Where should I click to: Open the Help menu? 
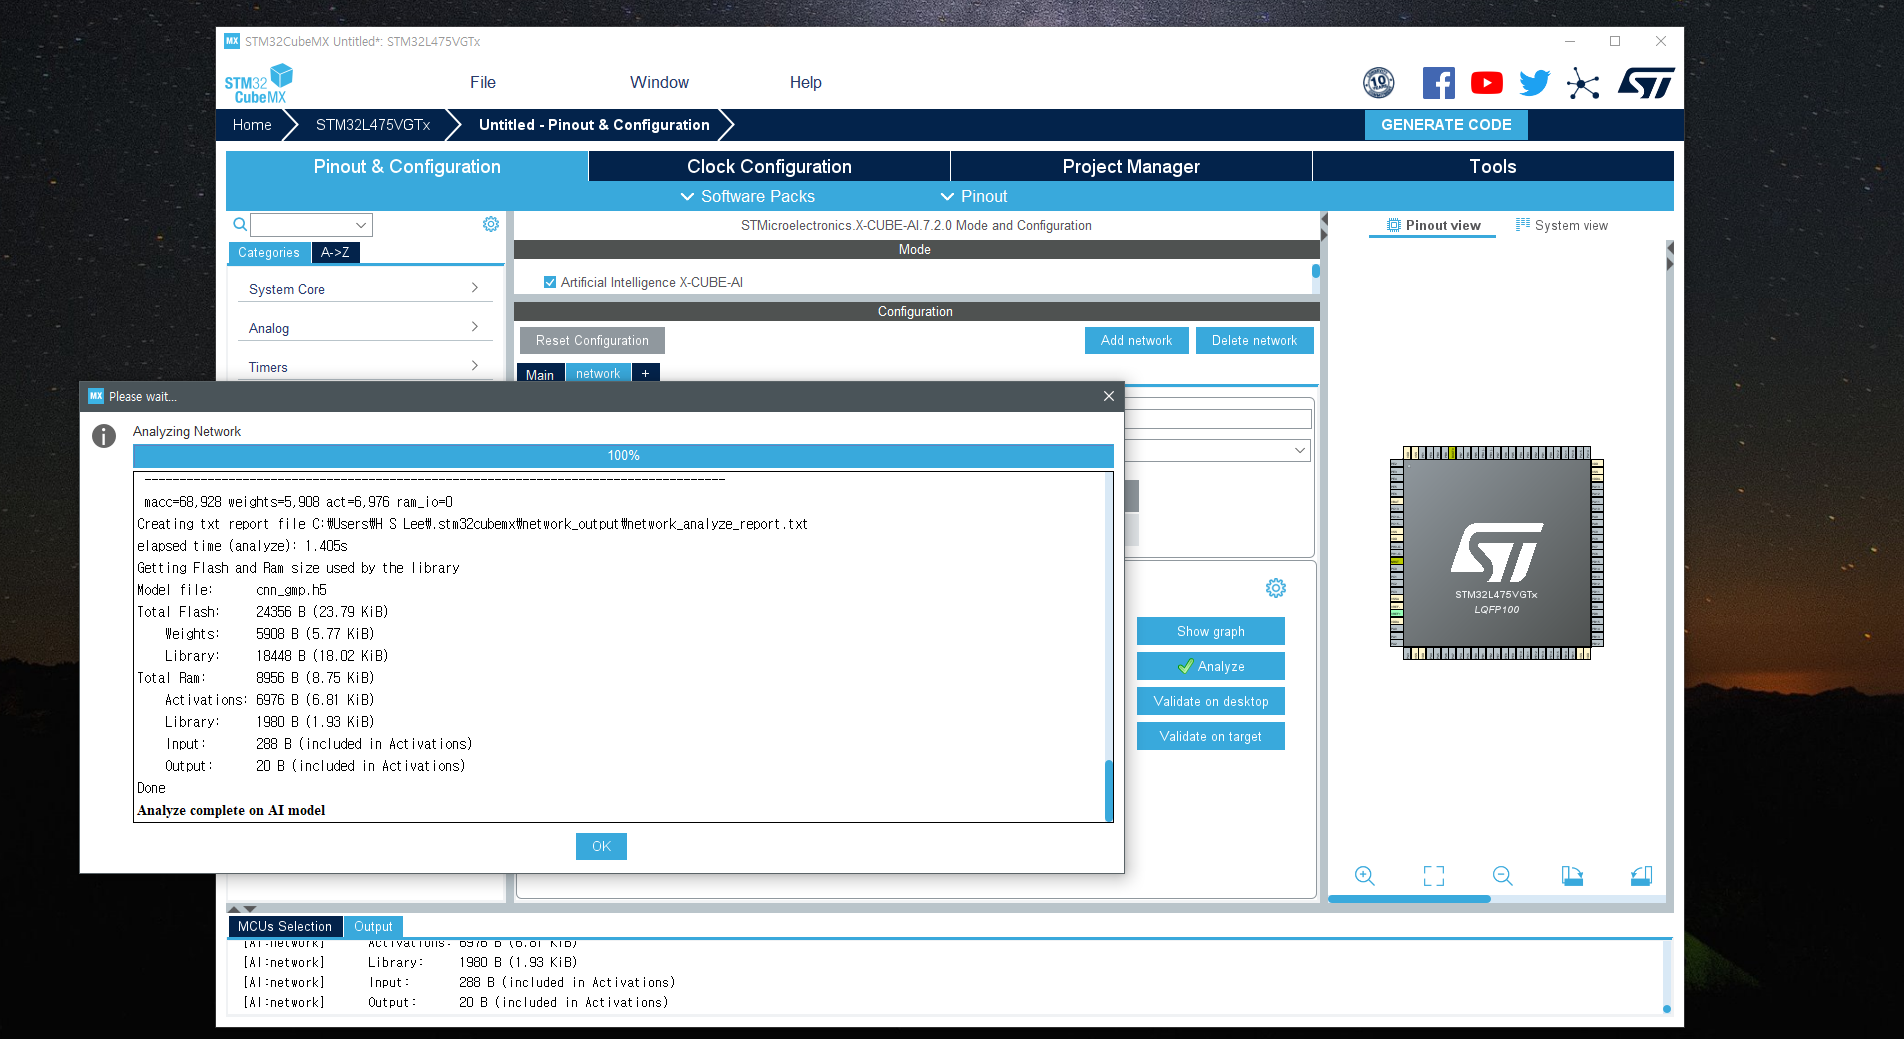pos(805,82)
